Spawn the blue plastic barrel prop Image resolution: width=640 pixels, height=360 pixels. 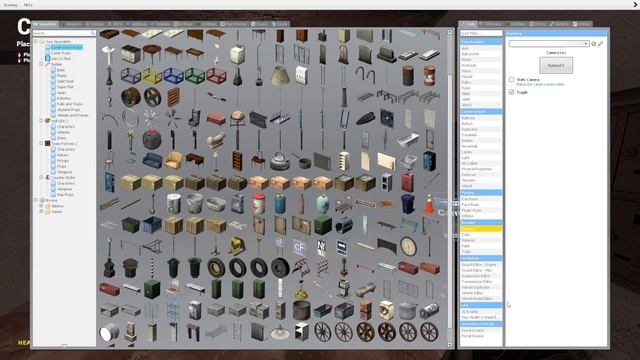[x=280, y=203]
